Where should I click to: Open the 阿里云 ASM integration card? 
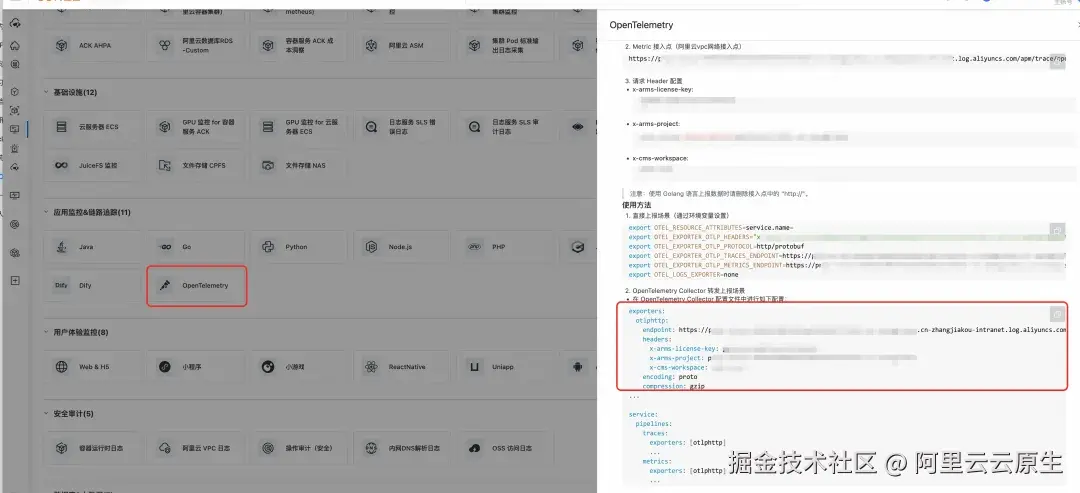pos(402,45)
